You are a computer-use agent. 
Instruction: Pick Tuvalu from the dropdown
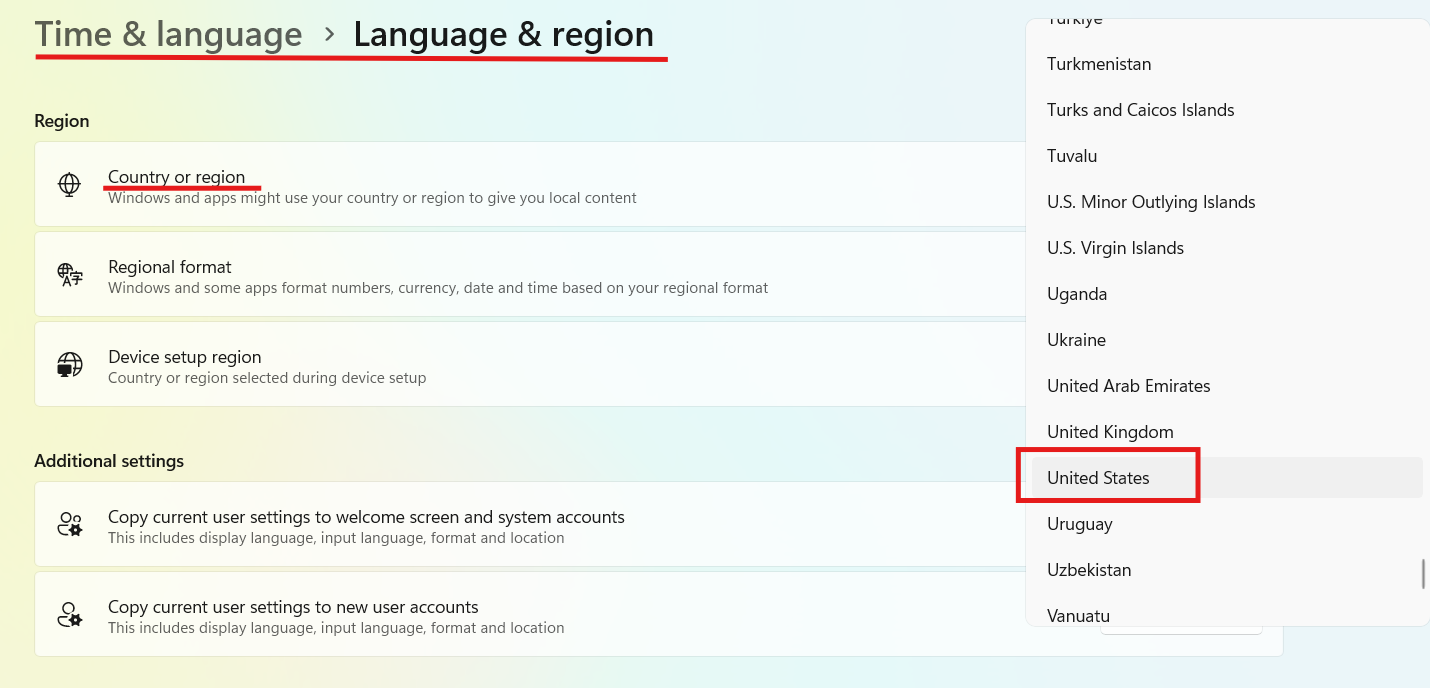pos(1072,155)
